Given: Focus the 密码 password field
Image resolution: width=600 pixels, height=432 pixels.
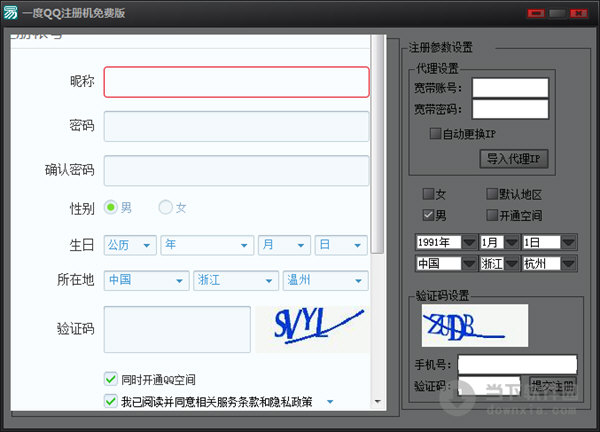Looking at the screenshot, I should (236, 126).
